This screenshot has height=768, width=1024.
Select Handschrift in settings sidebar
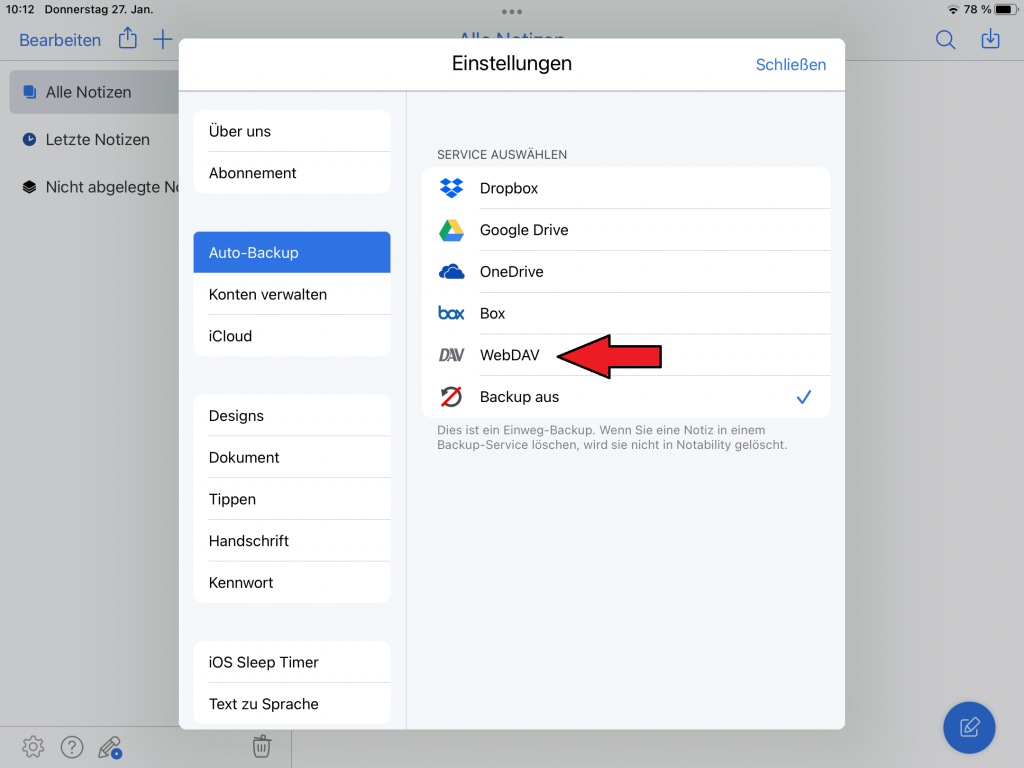click(249, 541)
